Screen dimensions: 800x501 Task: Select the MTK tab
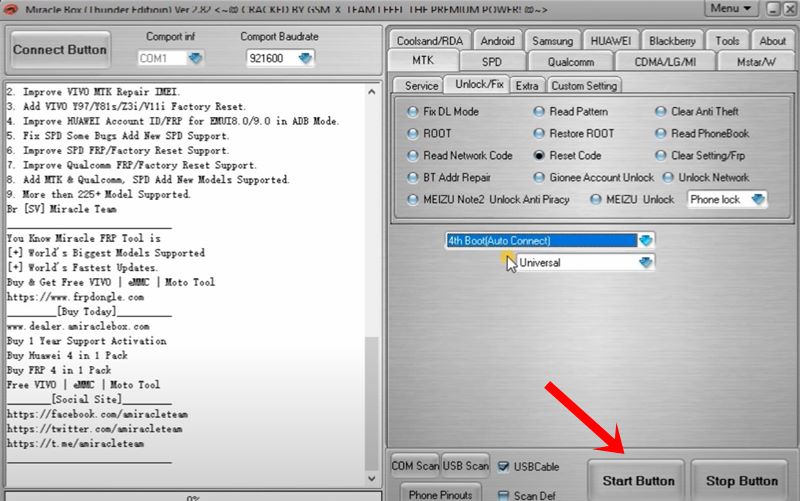coord(423,60)
